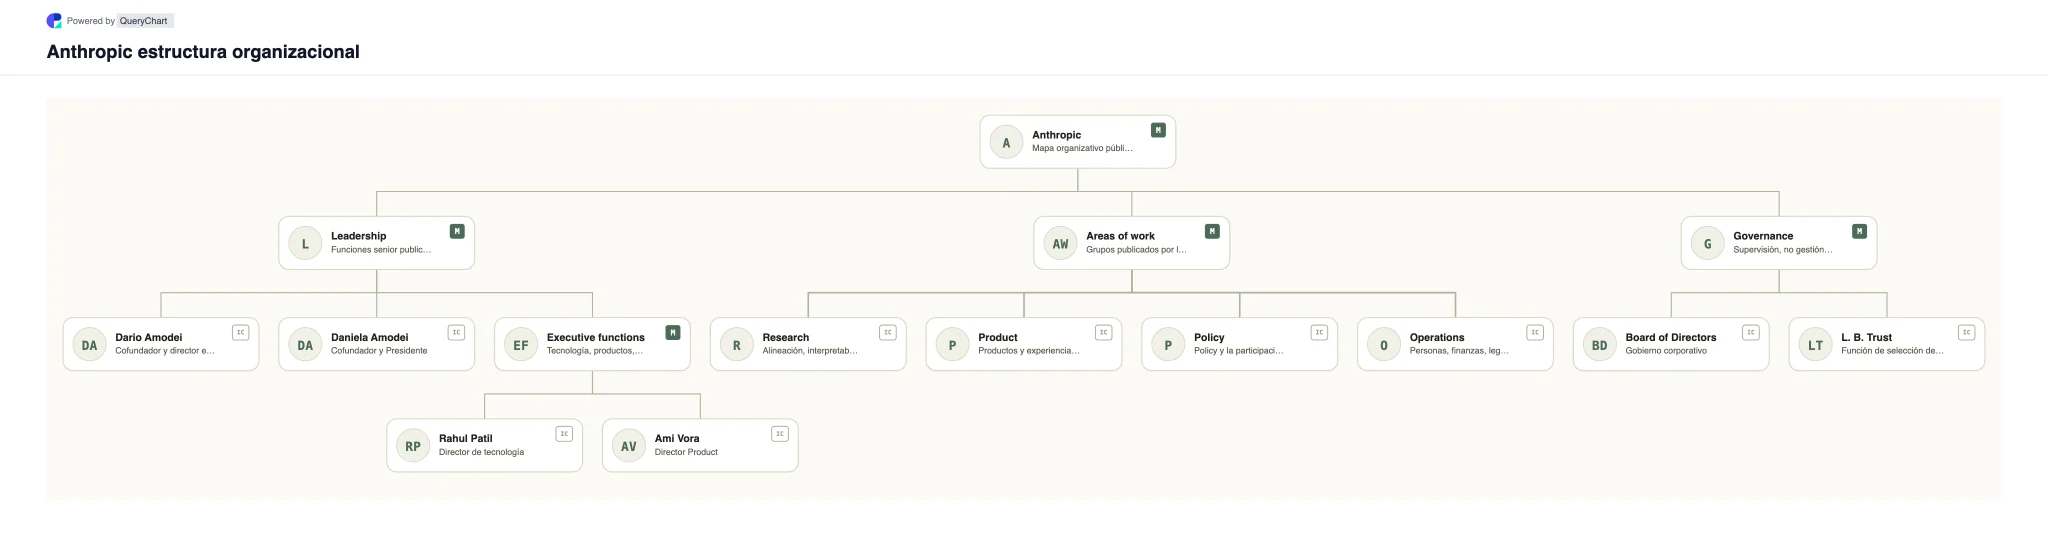Select the Board of Directors name

tap(1670, 337)
